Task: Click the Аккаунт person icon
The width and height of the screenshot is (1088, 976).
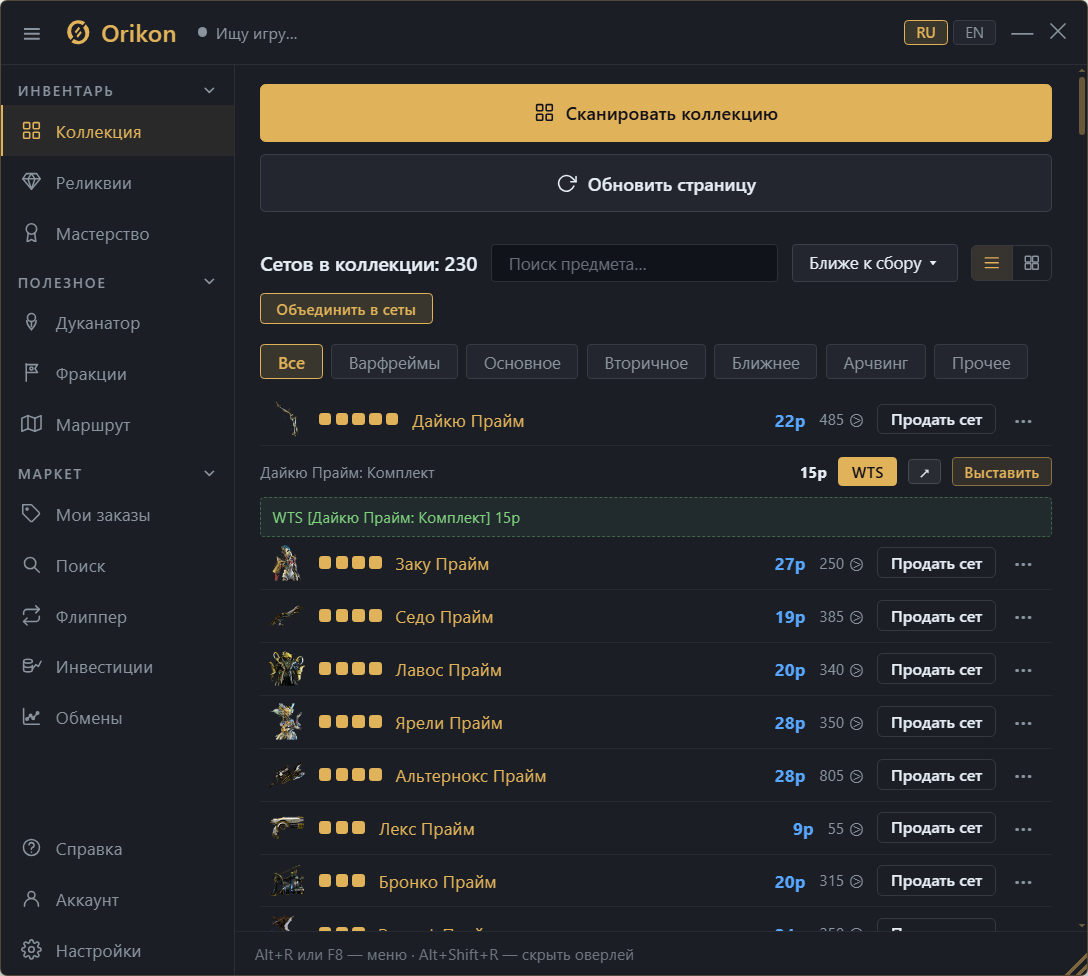Action: 31,899
